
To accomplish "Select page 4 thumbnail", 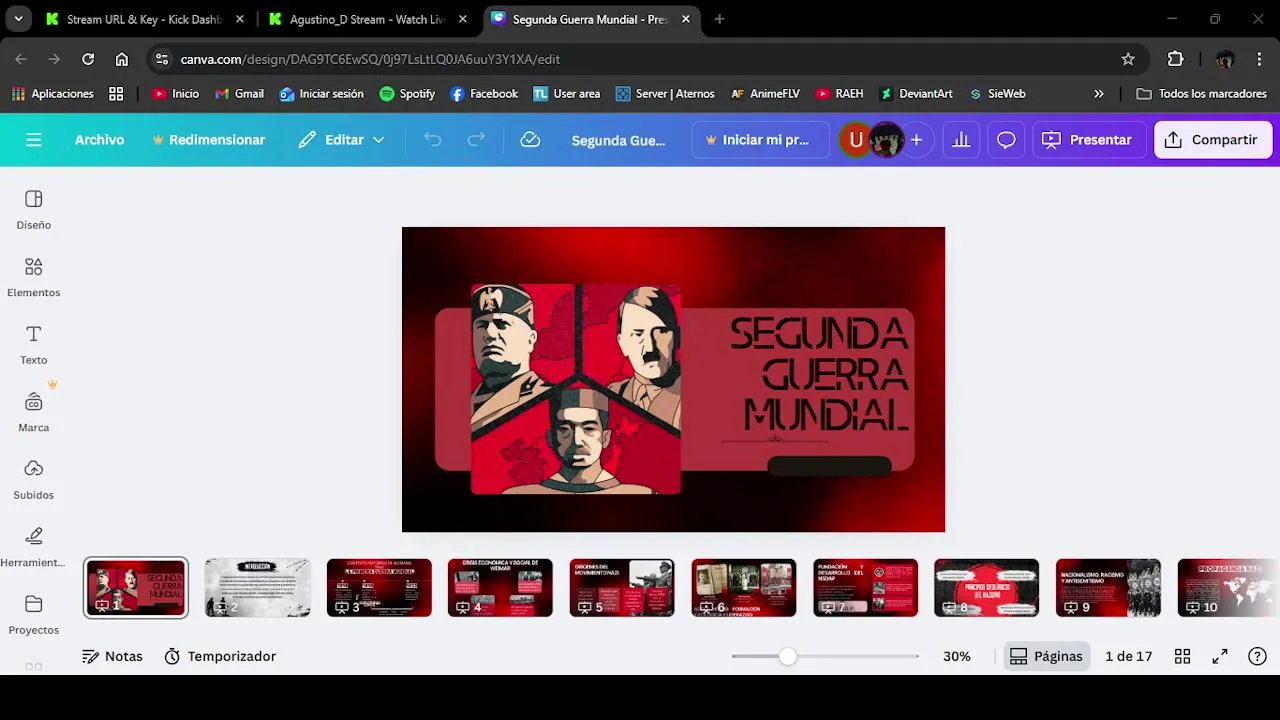I will point(501,587).
